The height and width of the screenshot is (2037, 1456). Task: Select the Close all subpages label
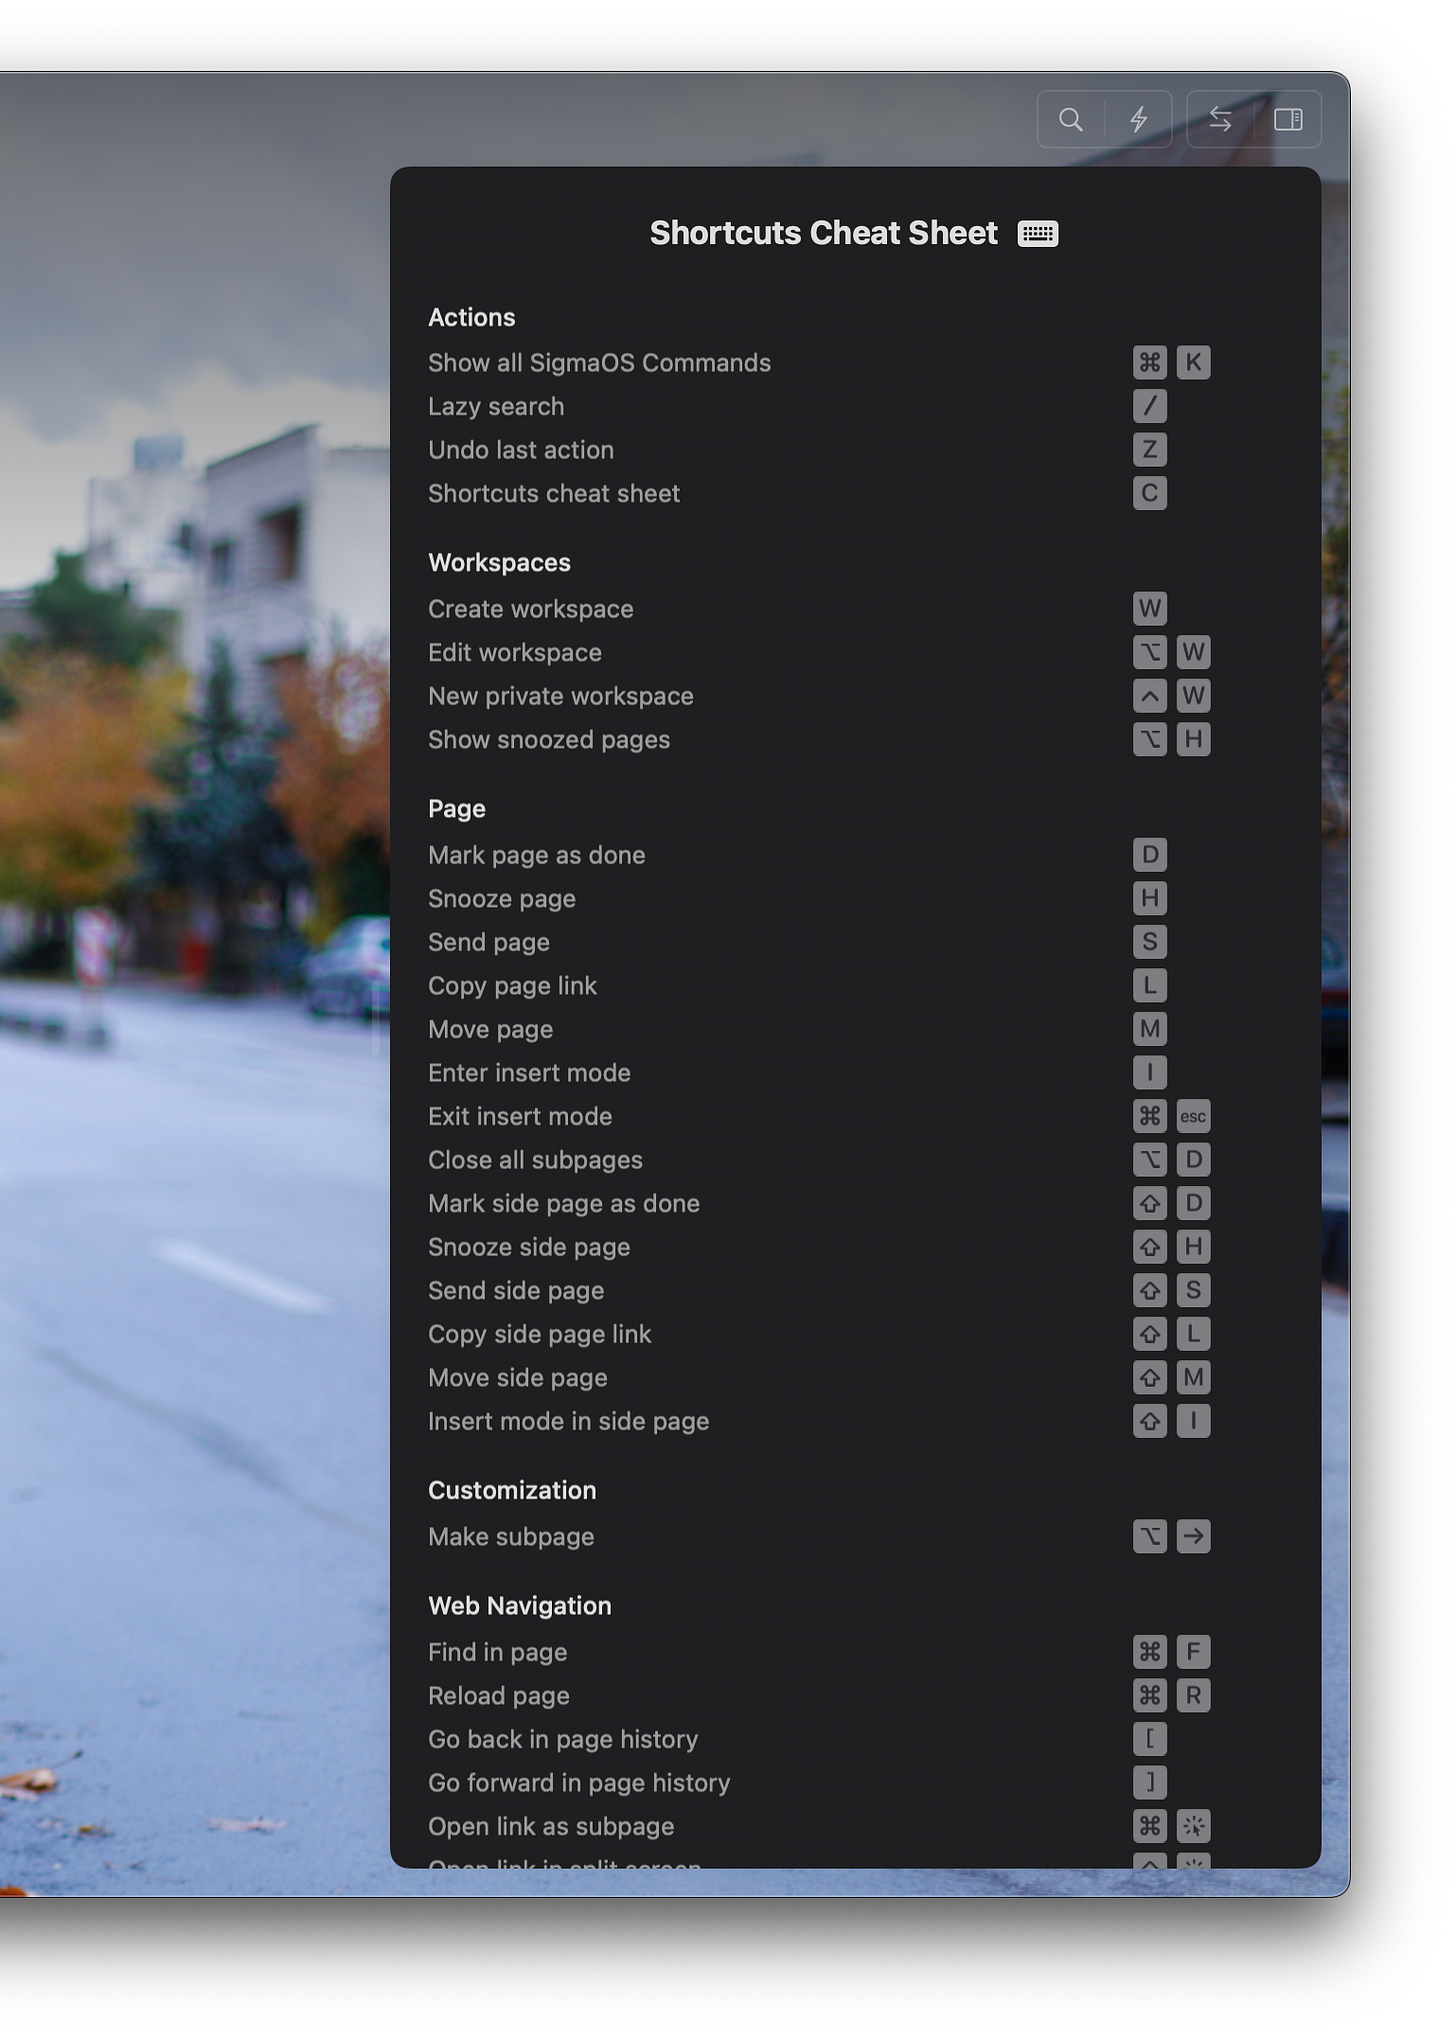pos(535,1160)
